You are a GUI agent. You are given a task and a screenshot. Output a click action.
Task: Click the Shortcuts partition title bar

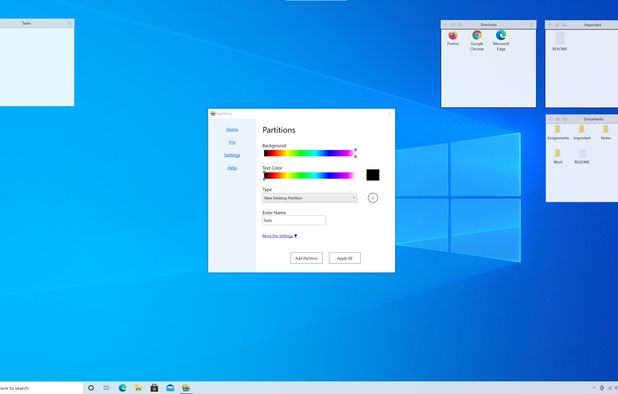pyautogui.click(x=488, y=24)
